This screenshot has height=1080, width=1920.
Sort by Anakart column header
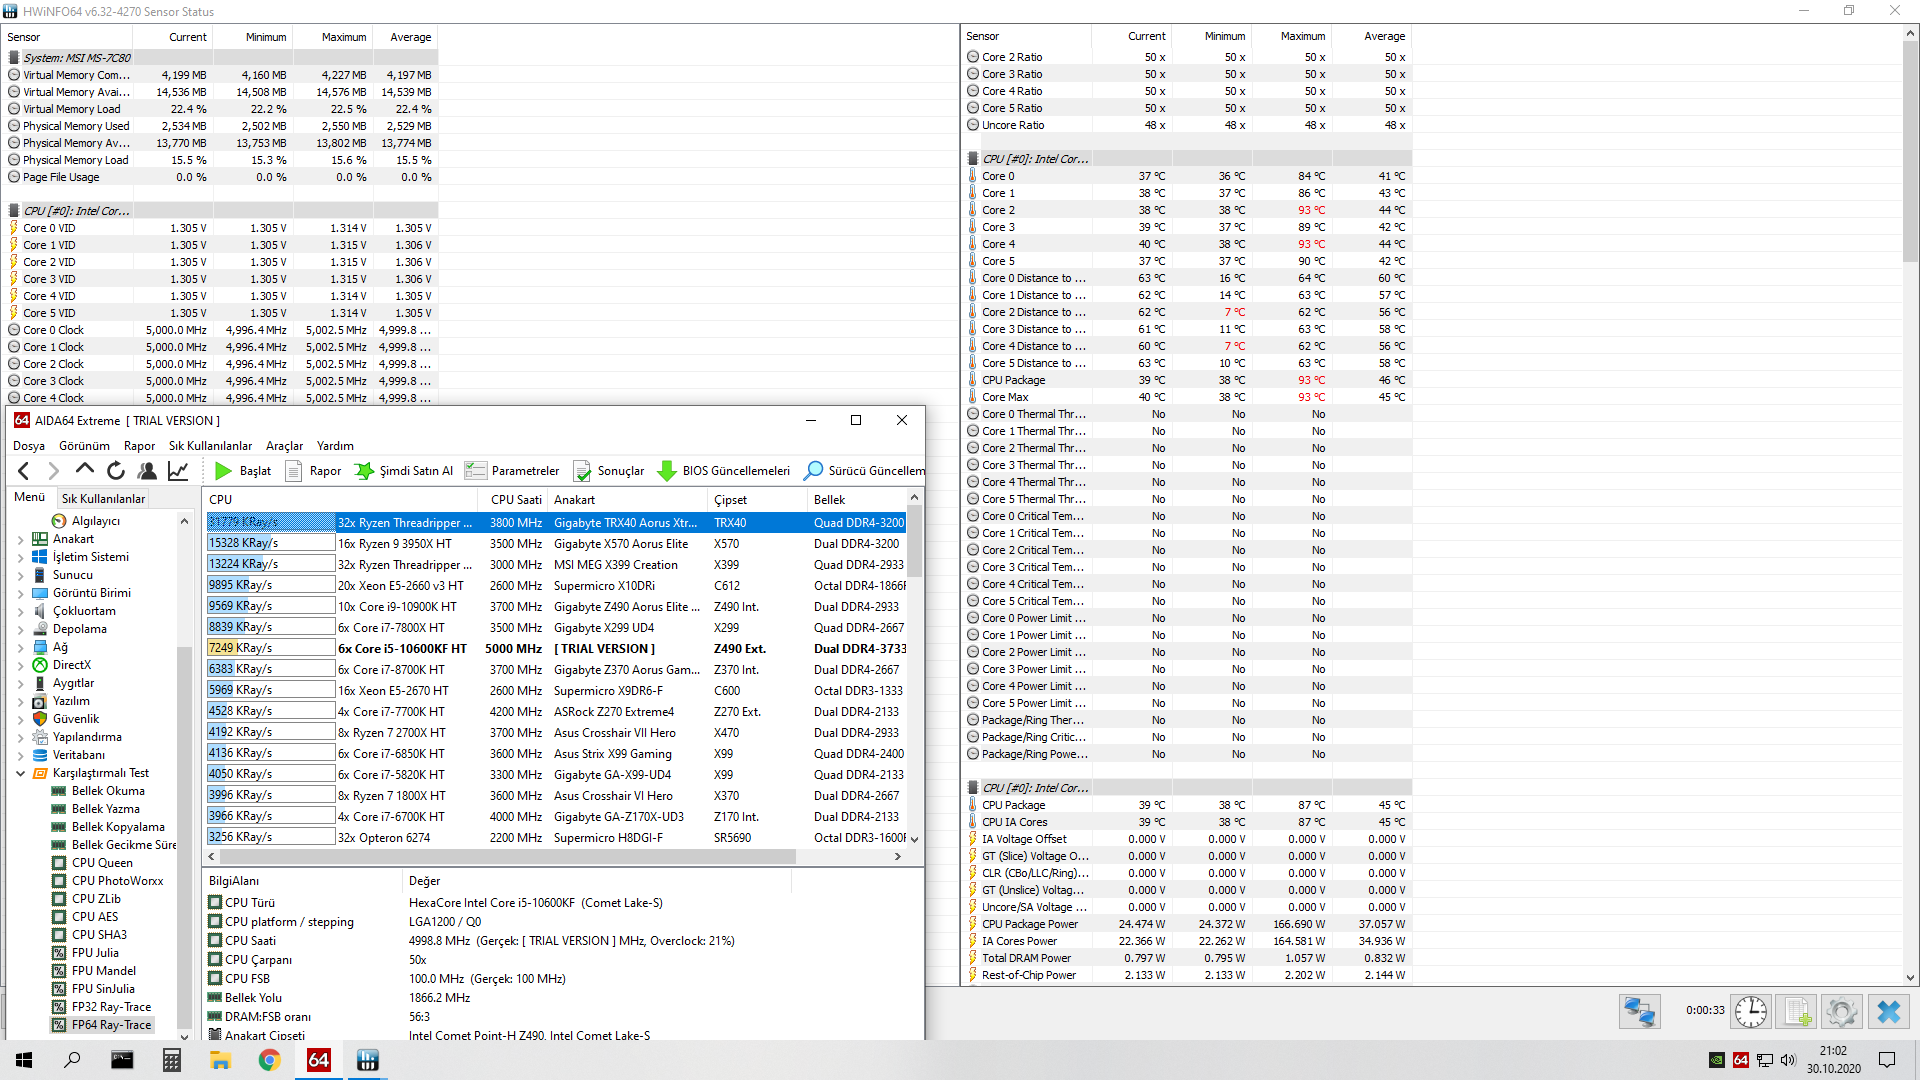click(x=627, y=500)
